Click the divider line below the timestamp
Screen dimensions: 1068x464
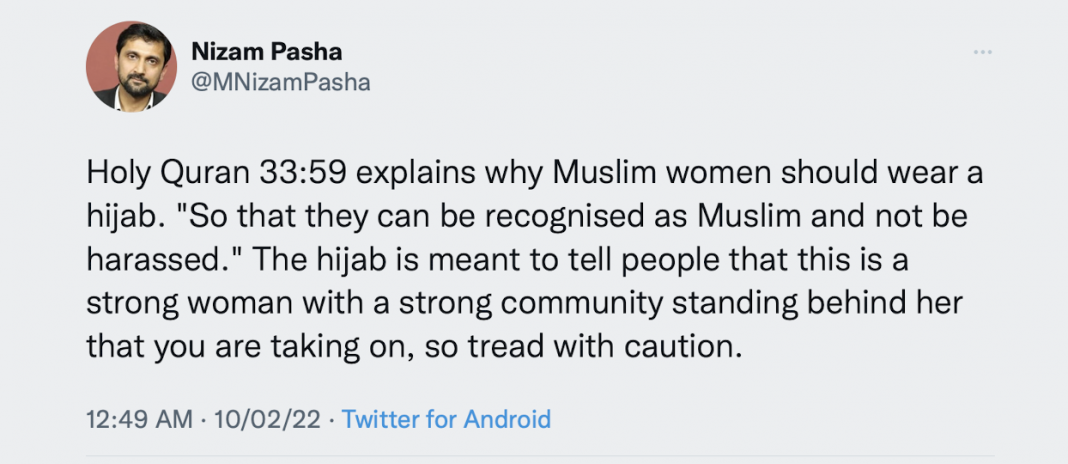pos(534,457)
